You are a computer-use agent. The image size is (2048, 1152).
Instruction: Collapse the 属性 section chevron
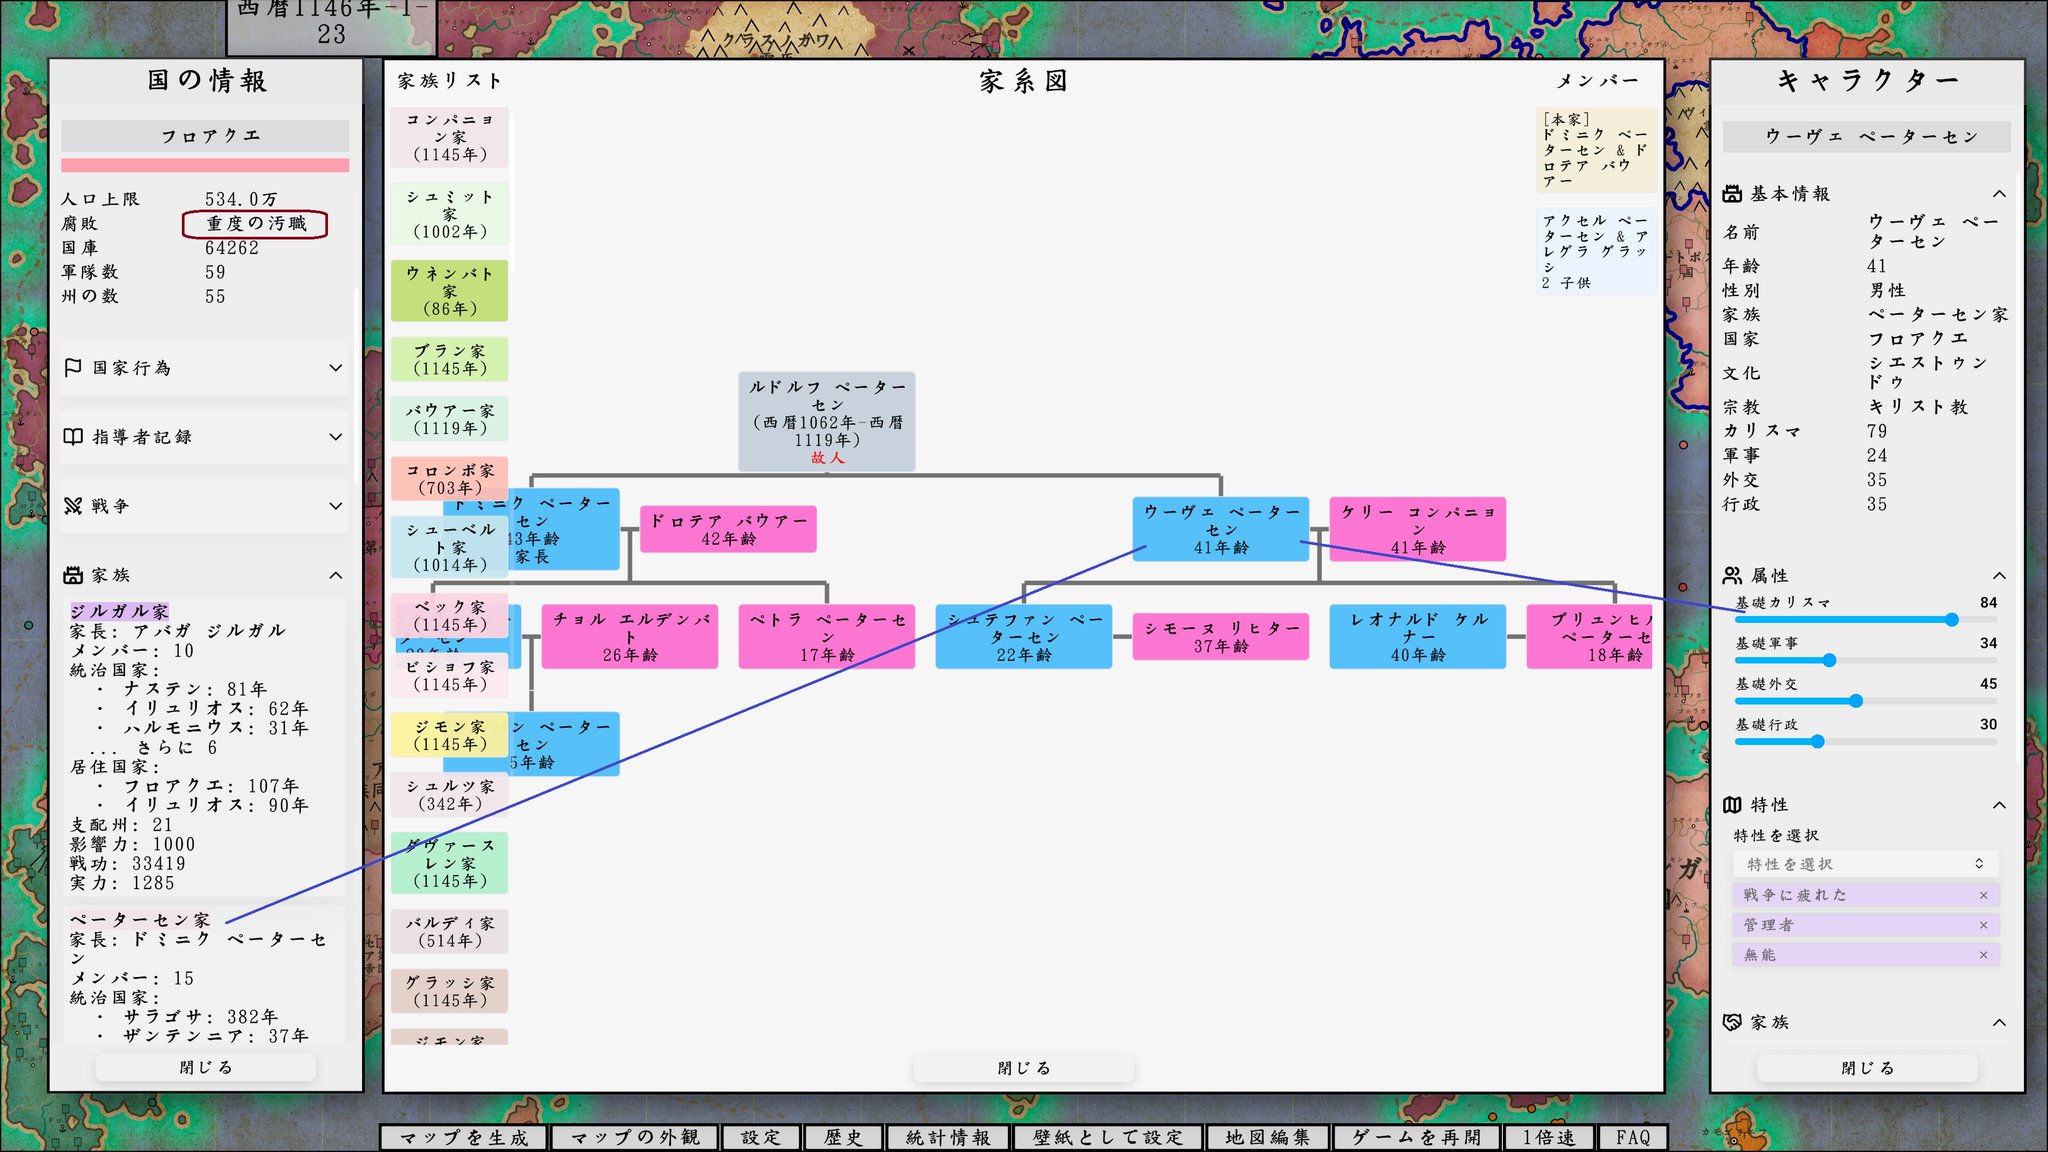pos(1999,576)
